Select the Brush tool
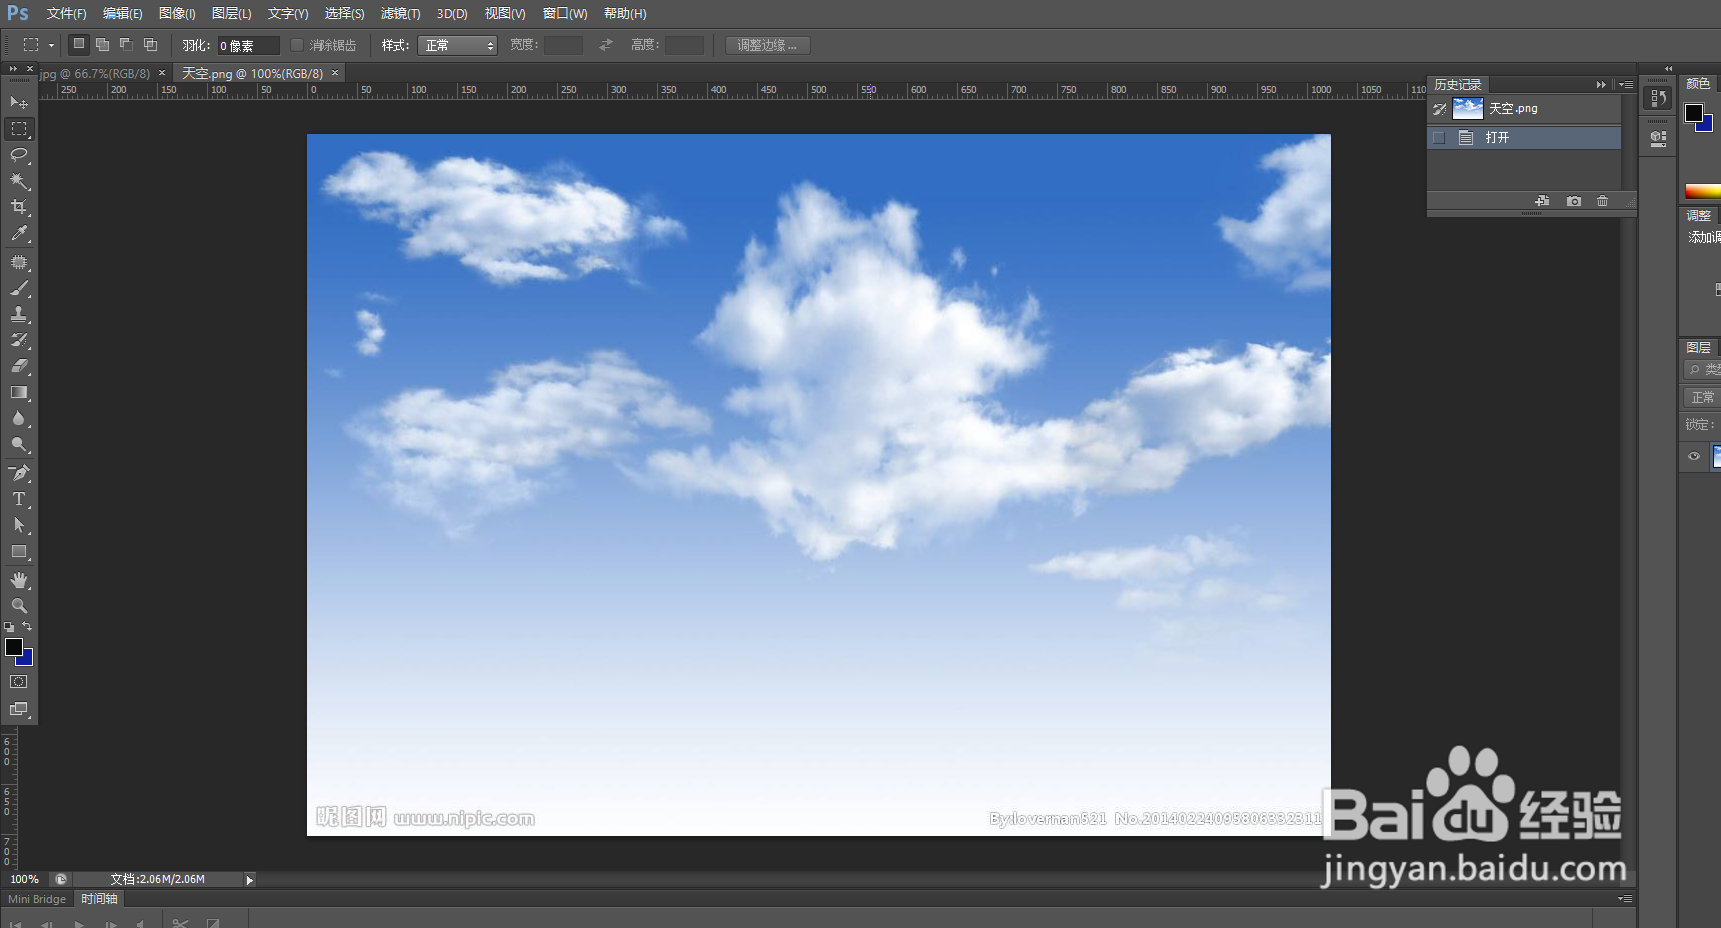 pyautogui.click(x=19, y=288)
